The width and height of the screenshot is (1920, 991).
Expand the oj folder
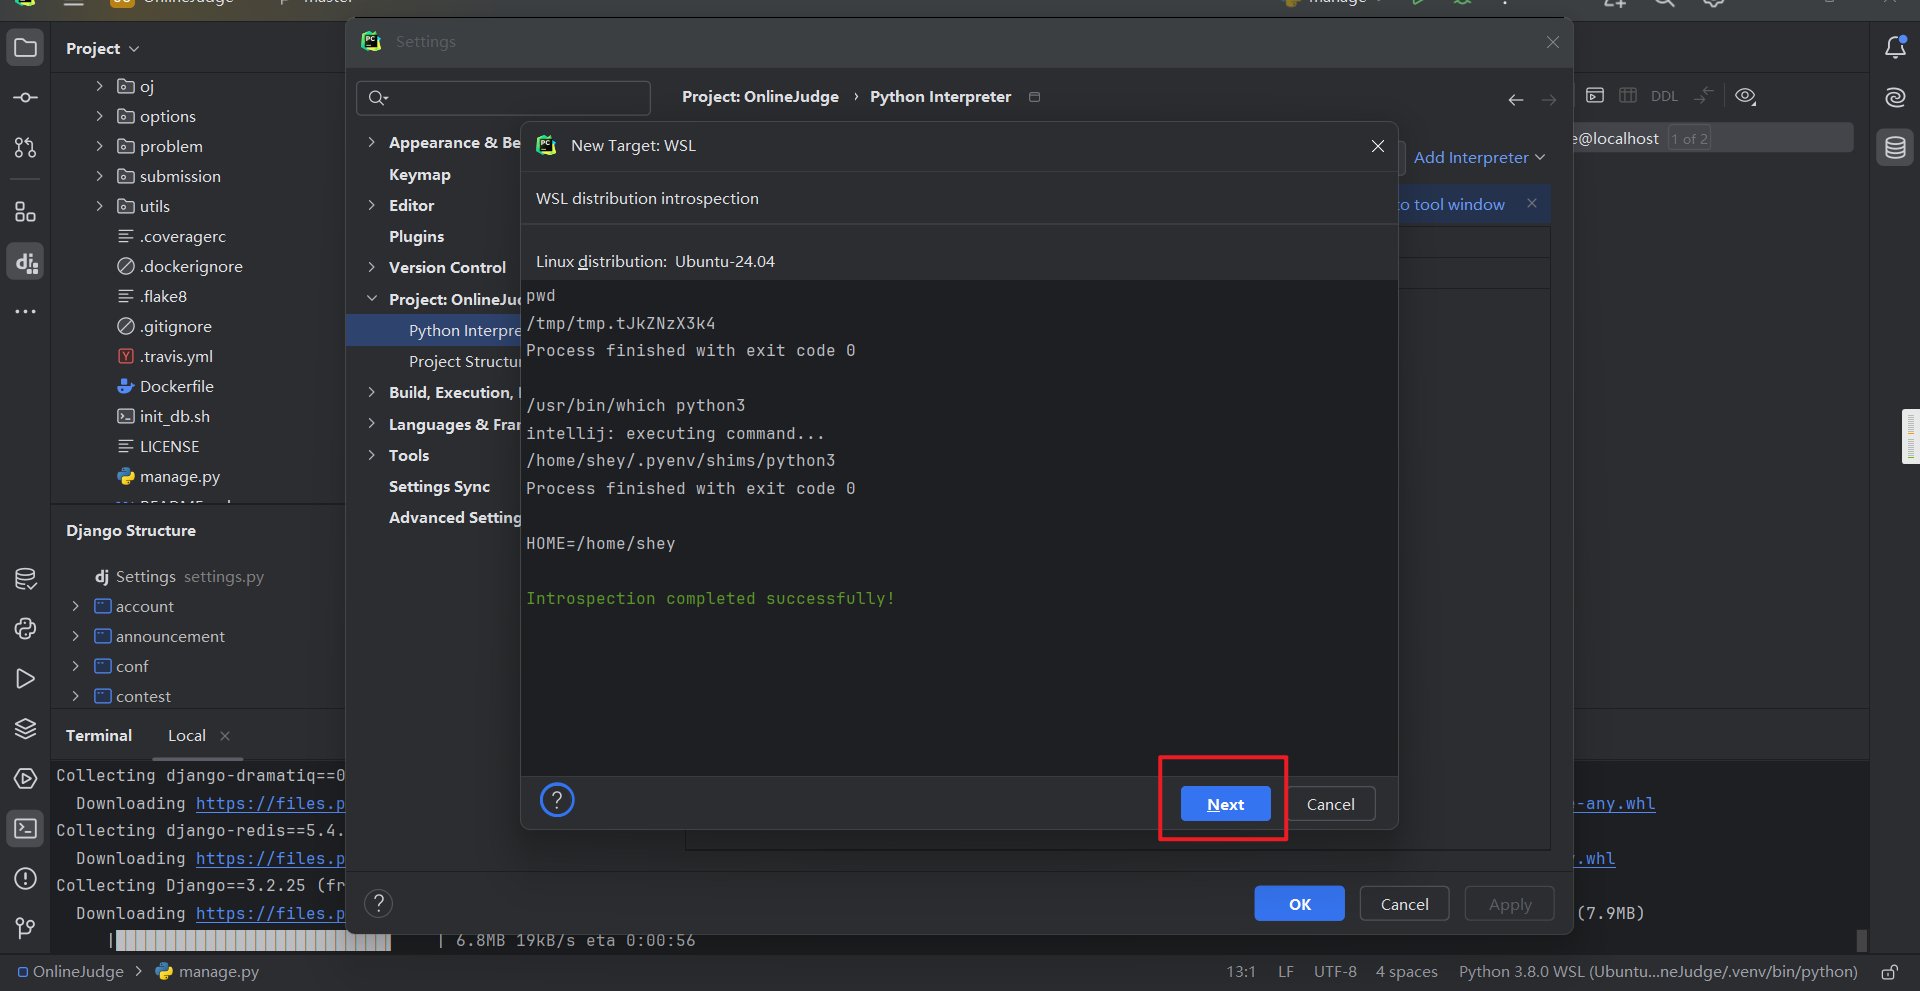pyautogui.click(x=99, y=86)
